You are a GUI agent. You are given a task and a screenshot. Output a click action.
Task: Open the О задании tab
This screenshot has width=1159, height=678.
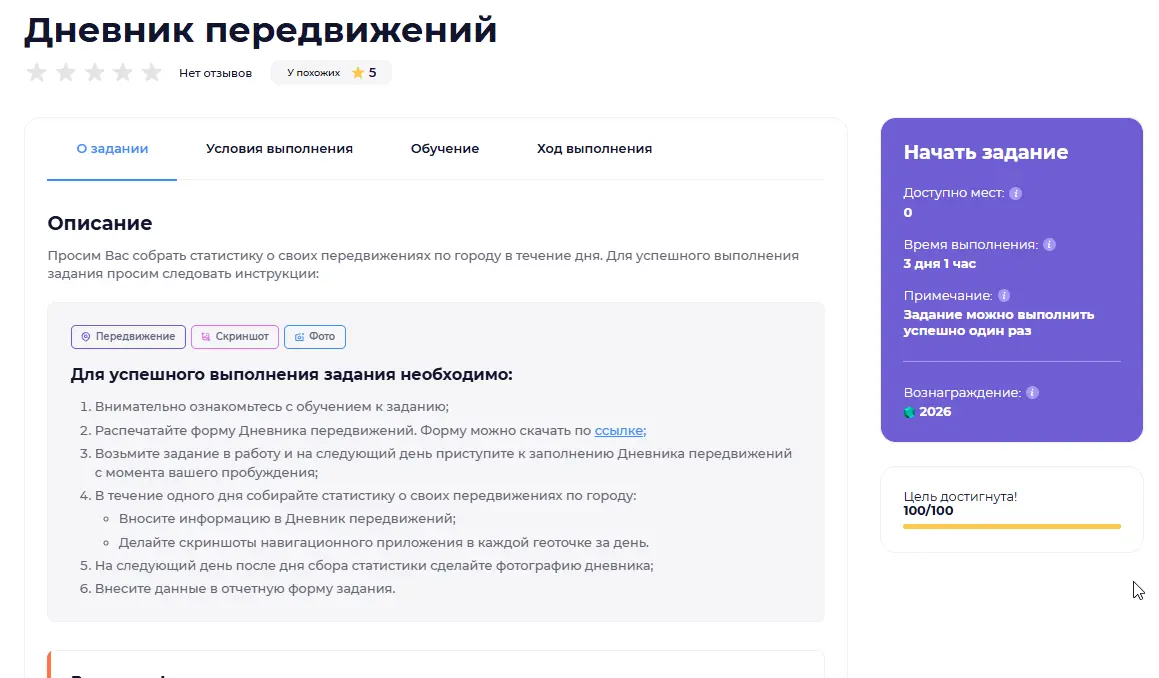point(112,149)
